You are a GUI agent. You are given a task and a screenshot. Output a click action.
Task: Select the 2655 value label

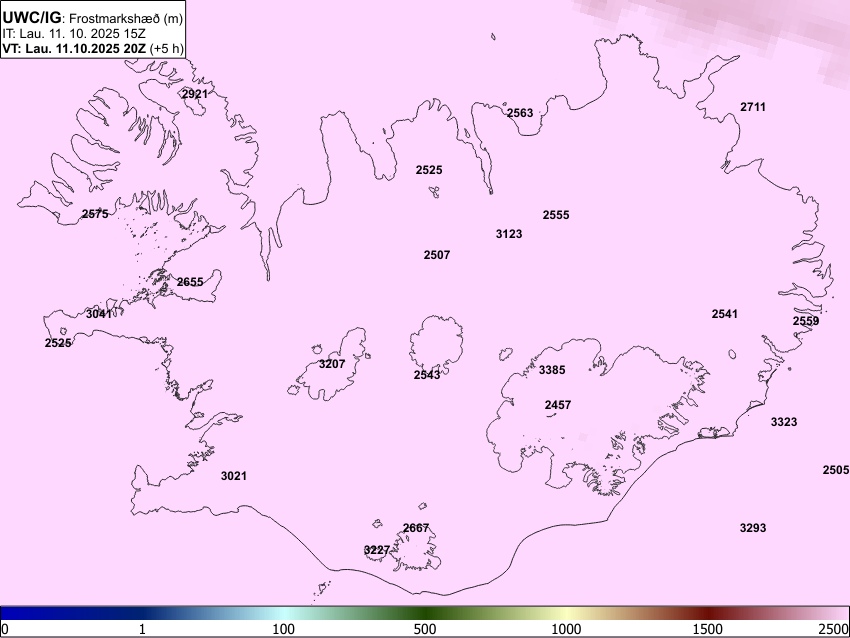pos(190,282)
